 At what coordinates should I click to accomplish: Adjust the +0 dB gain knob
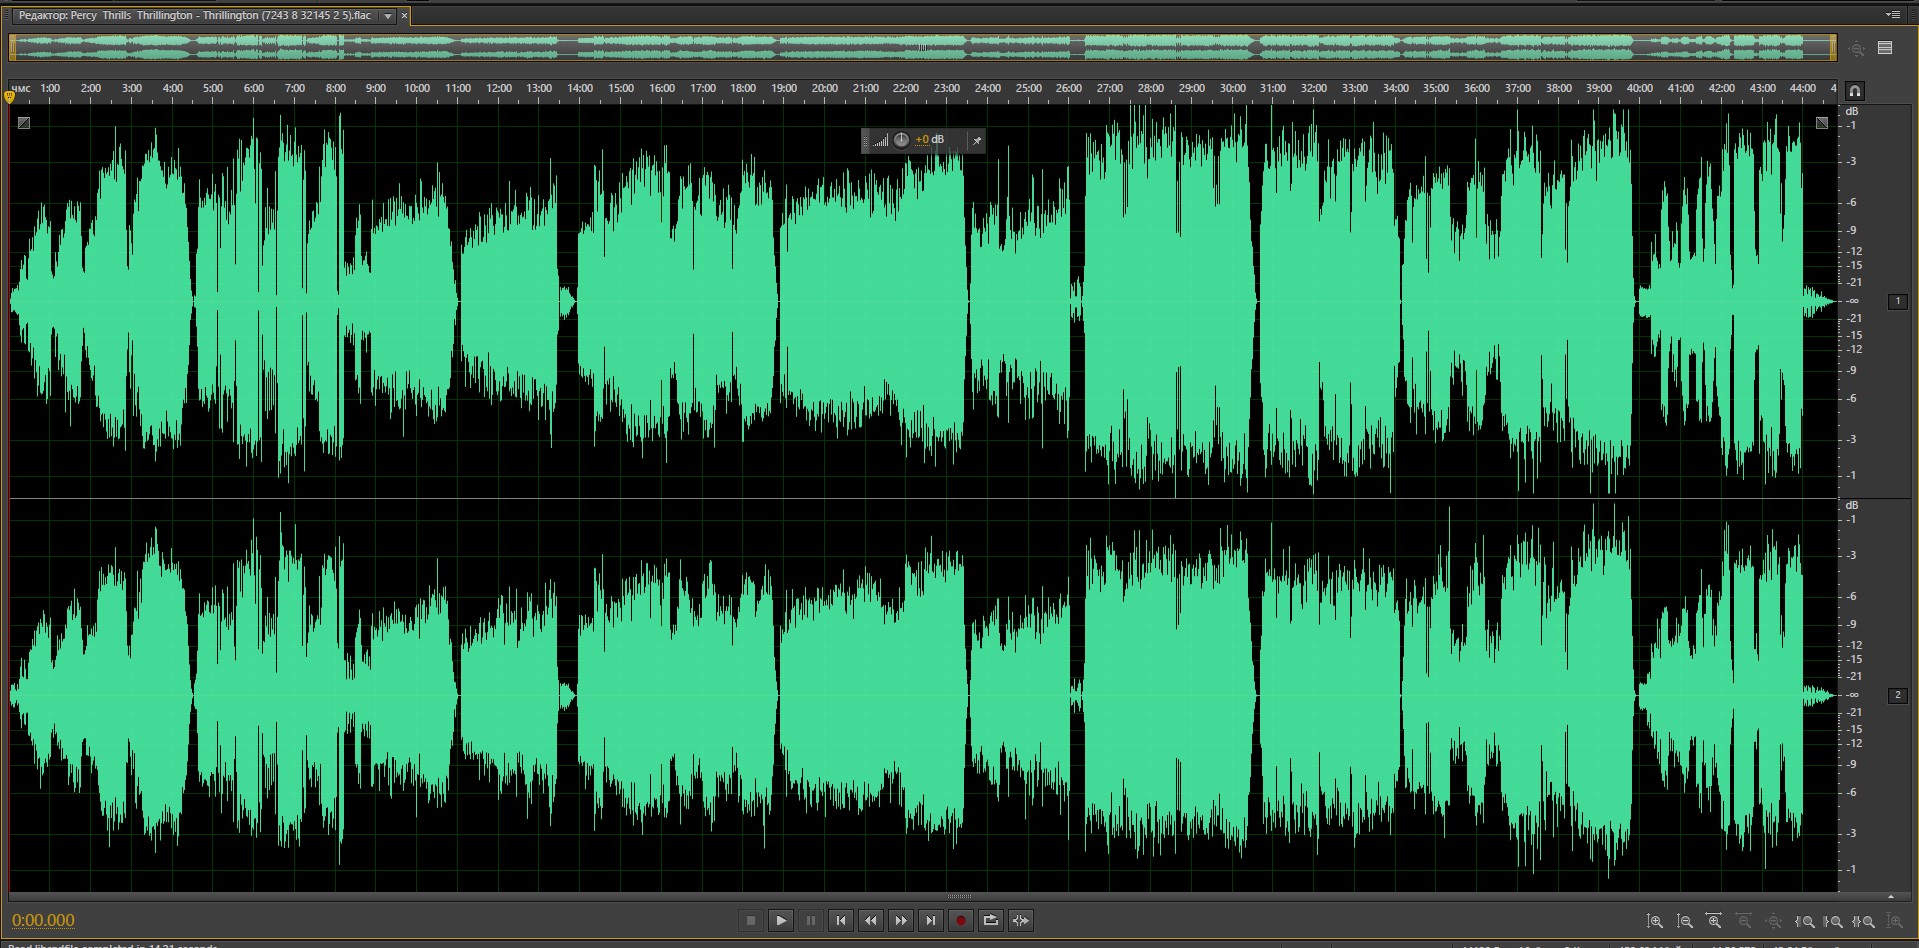pos(901,140)
